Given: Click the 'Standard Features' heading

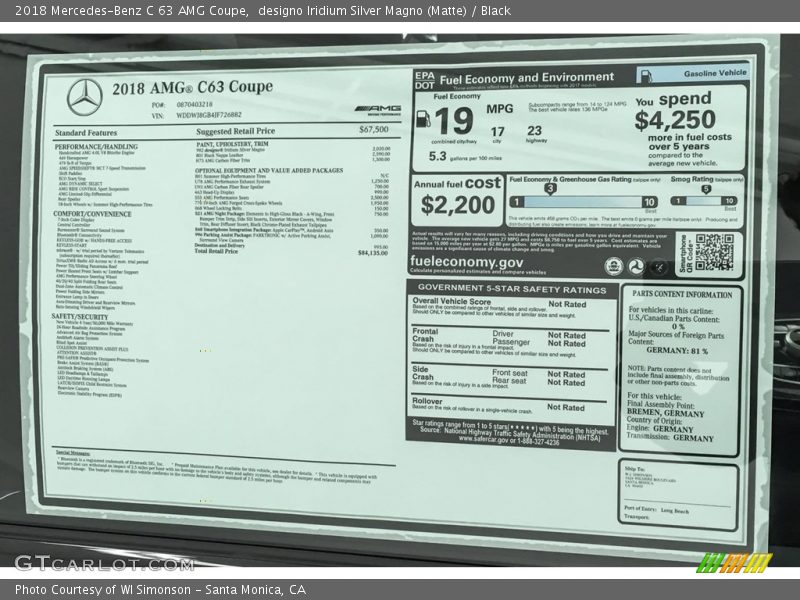Looking at the screenshot, I should pyautogui.click(x=86, y=133).
